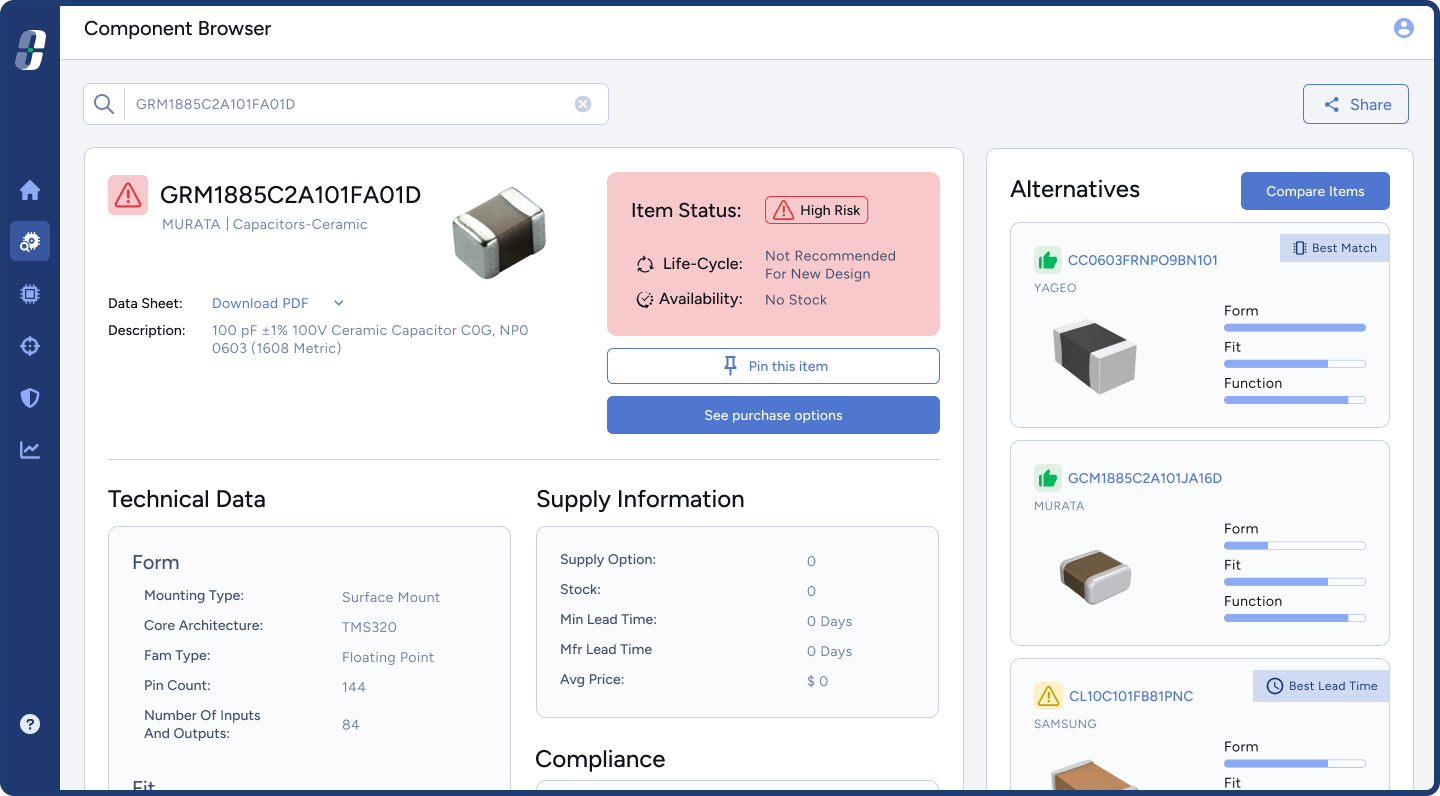Click the Alternatives panel heading
This screenshot has height=796, width=1440.
[x=1075, y=189]
